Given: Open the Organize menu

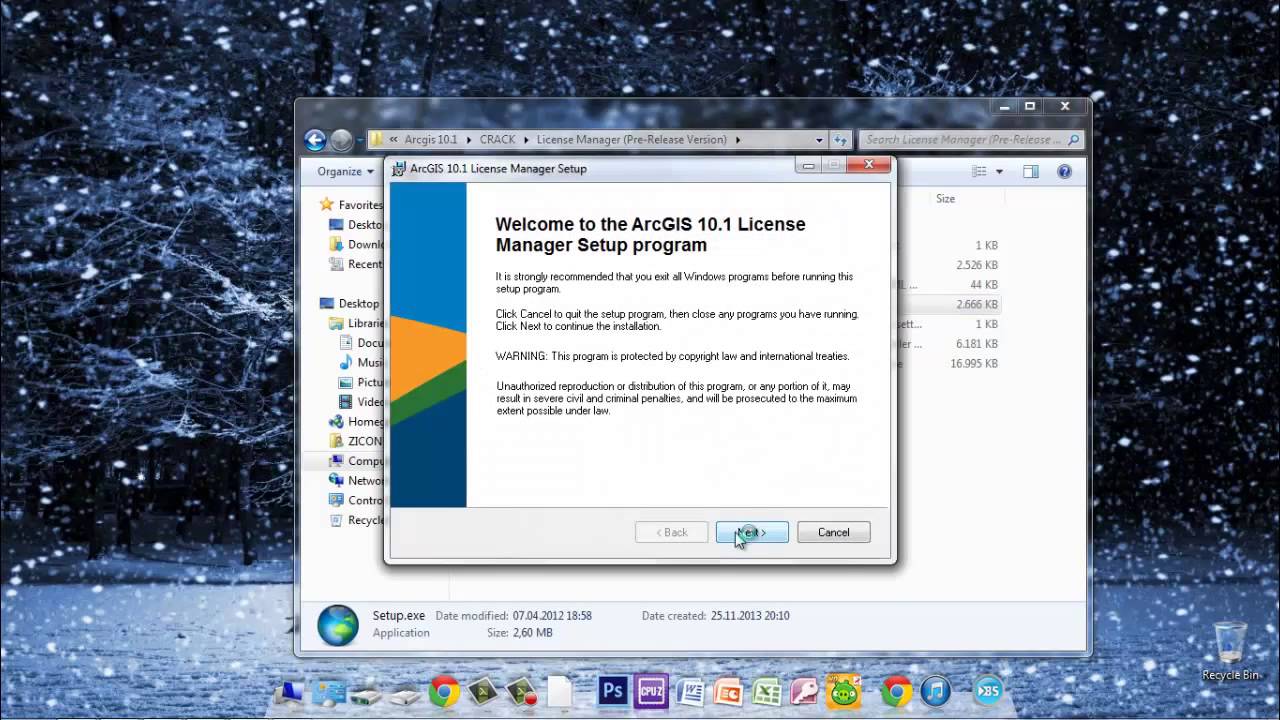Looking at the screenshot, I should 345,171.
